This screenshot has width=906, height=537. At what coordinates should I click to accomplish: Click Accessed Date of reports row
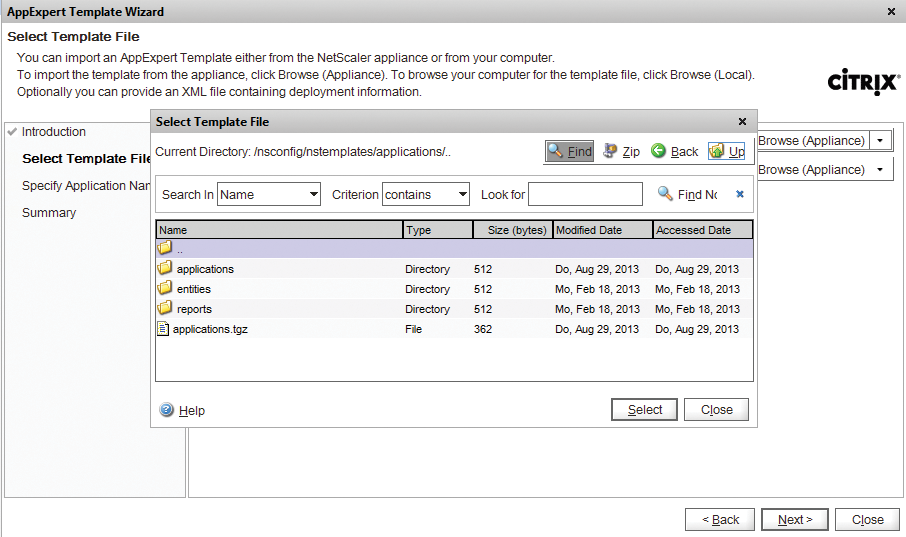[x=697, y=309]
